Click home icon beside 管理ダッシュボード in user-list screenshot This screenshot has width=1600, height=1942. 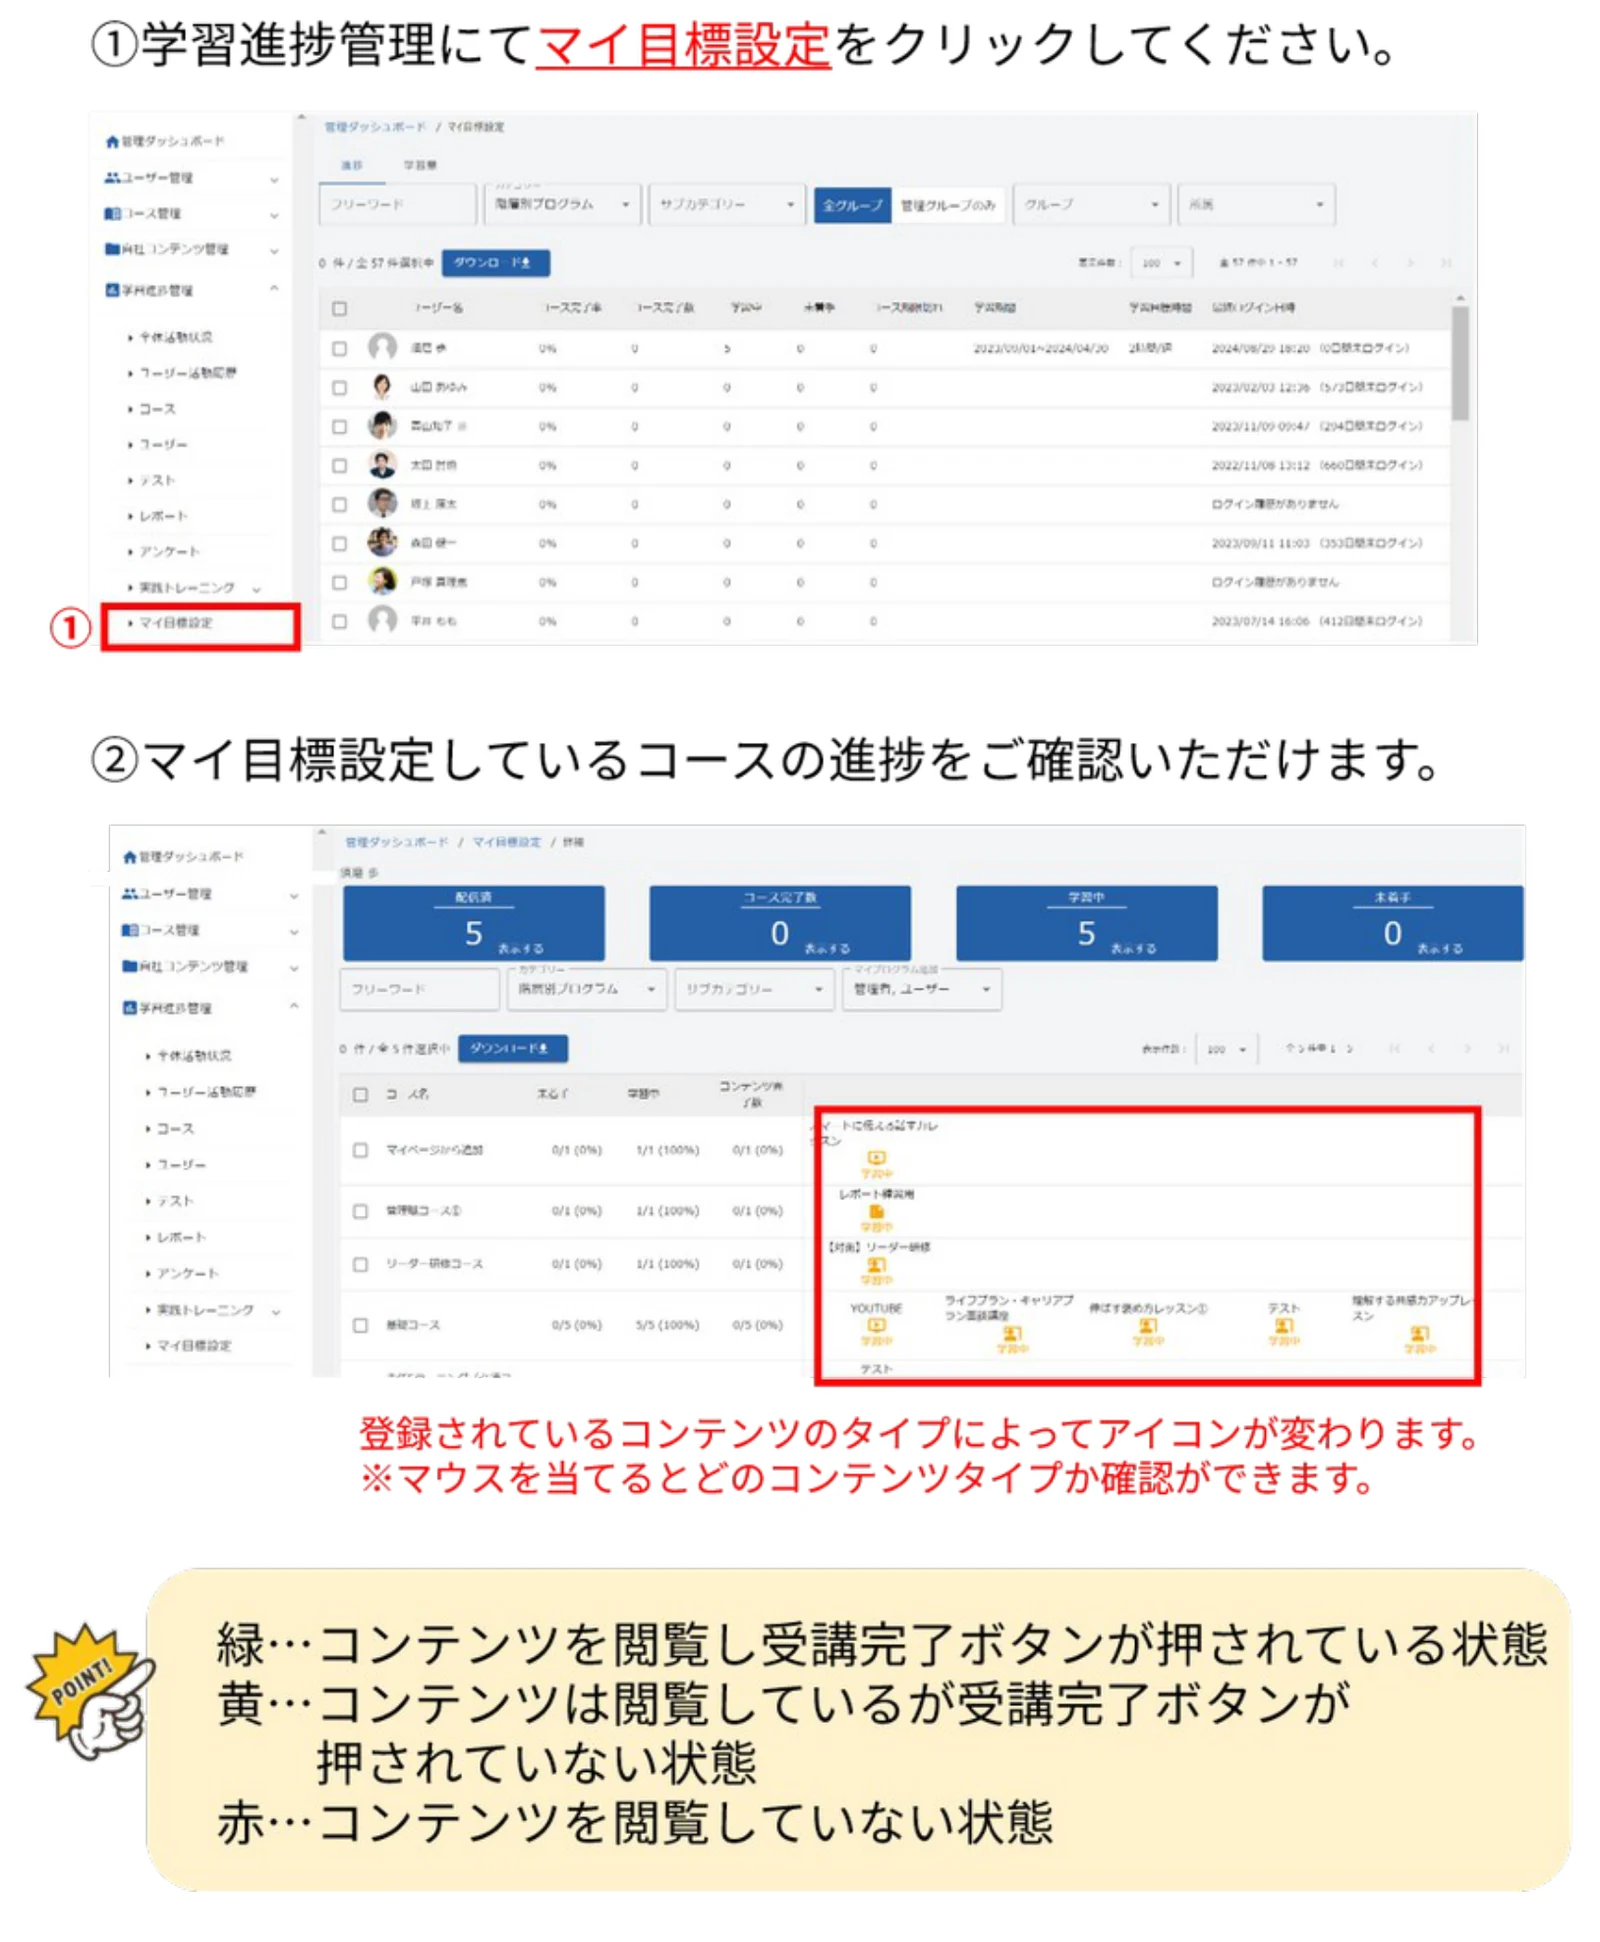pyautogui.click(x=112, y=141)
